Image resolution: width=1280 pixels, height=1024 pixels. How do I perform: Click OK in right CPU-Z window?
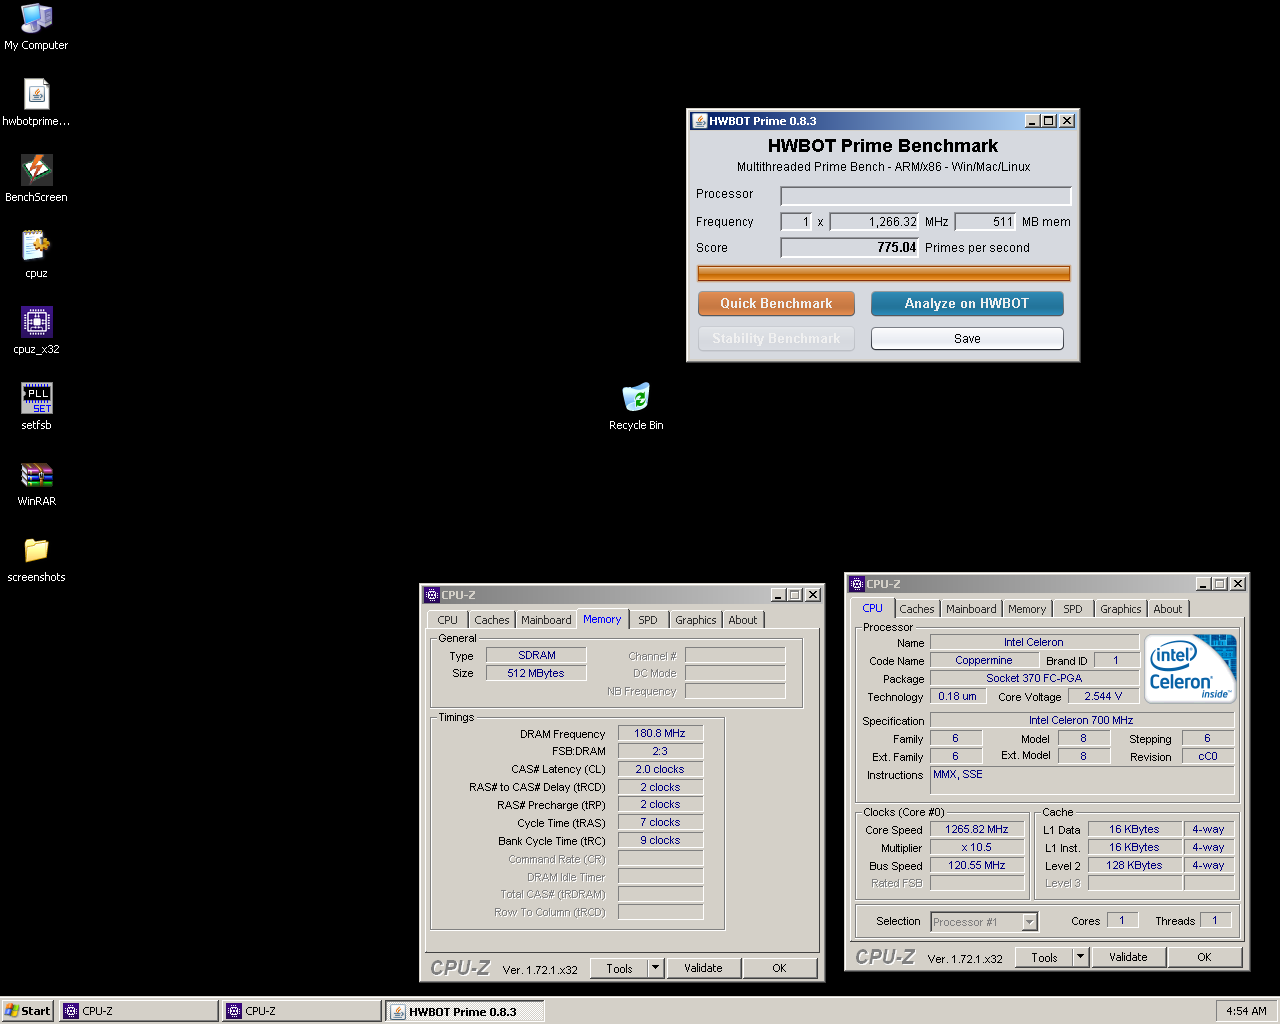coord(1204,957)
